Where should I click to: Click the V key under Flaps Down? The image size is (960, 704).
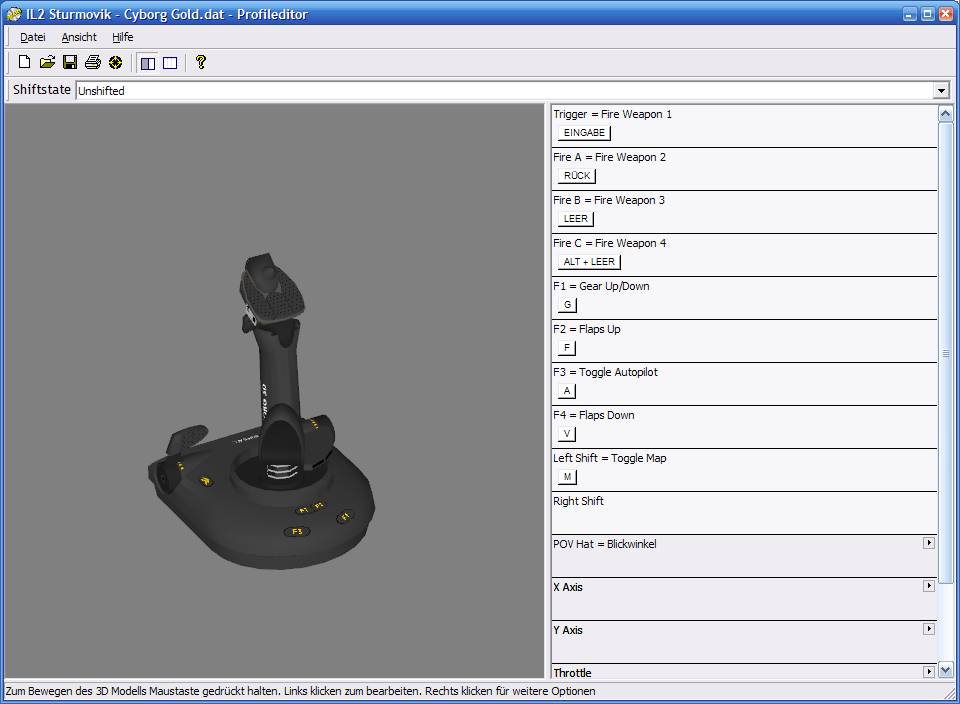tap(566, 433)
